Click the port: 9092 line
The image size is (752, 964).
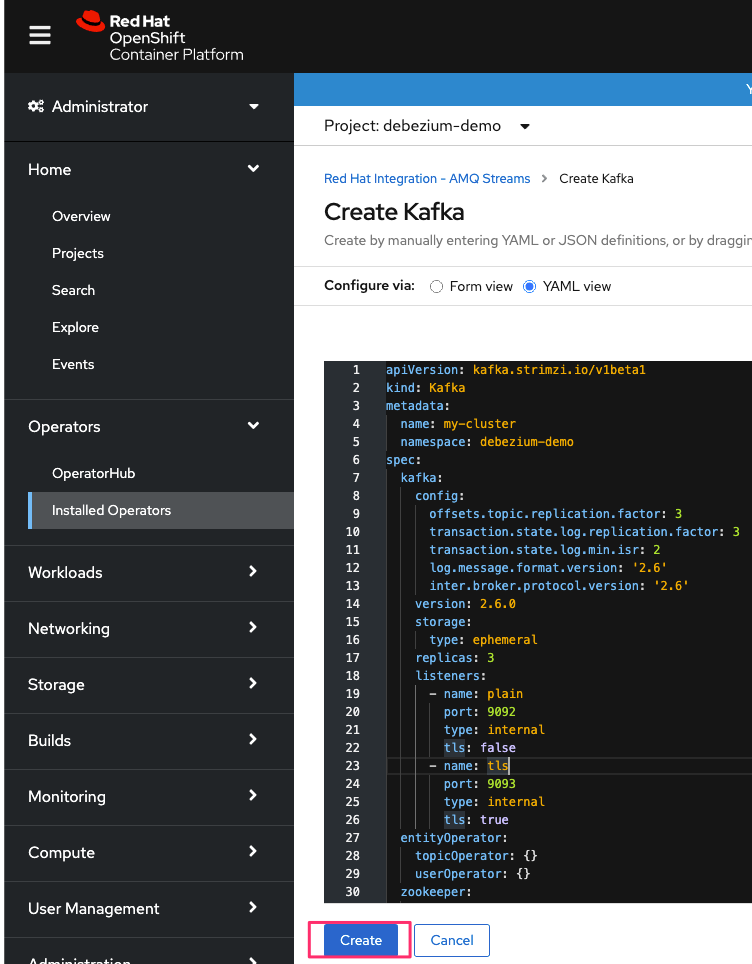(x=480, y=711)
